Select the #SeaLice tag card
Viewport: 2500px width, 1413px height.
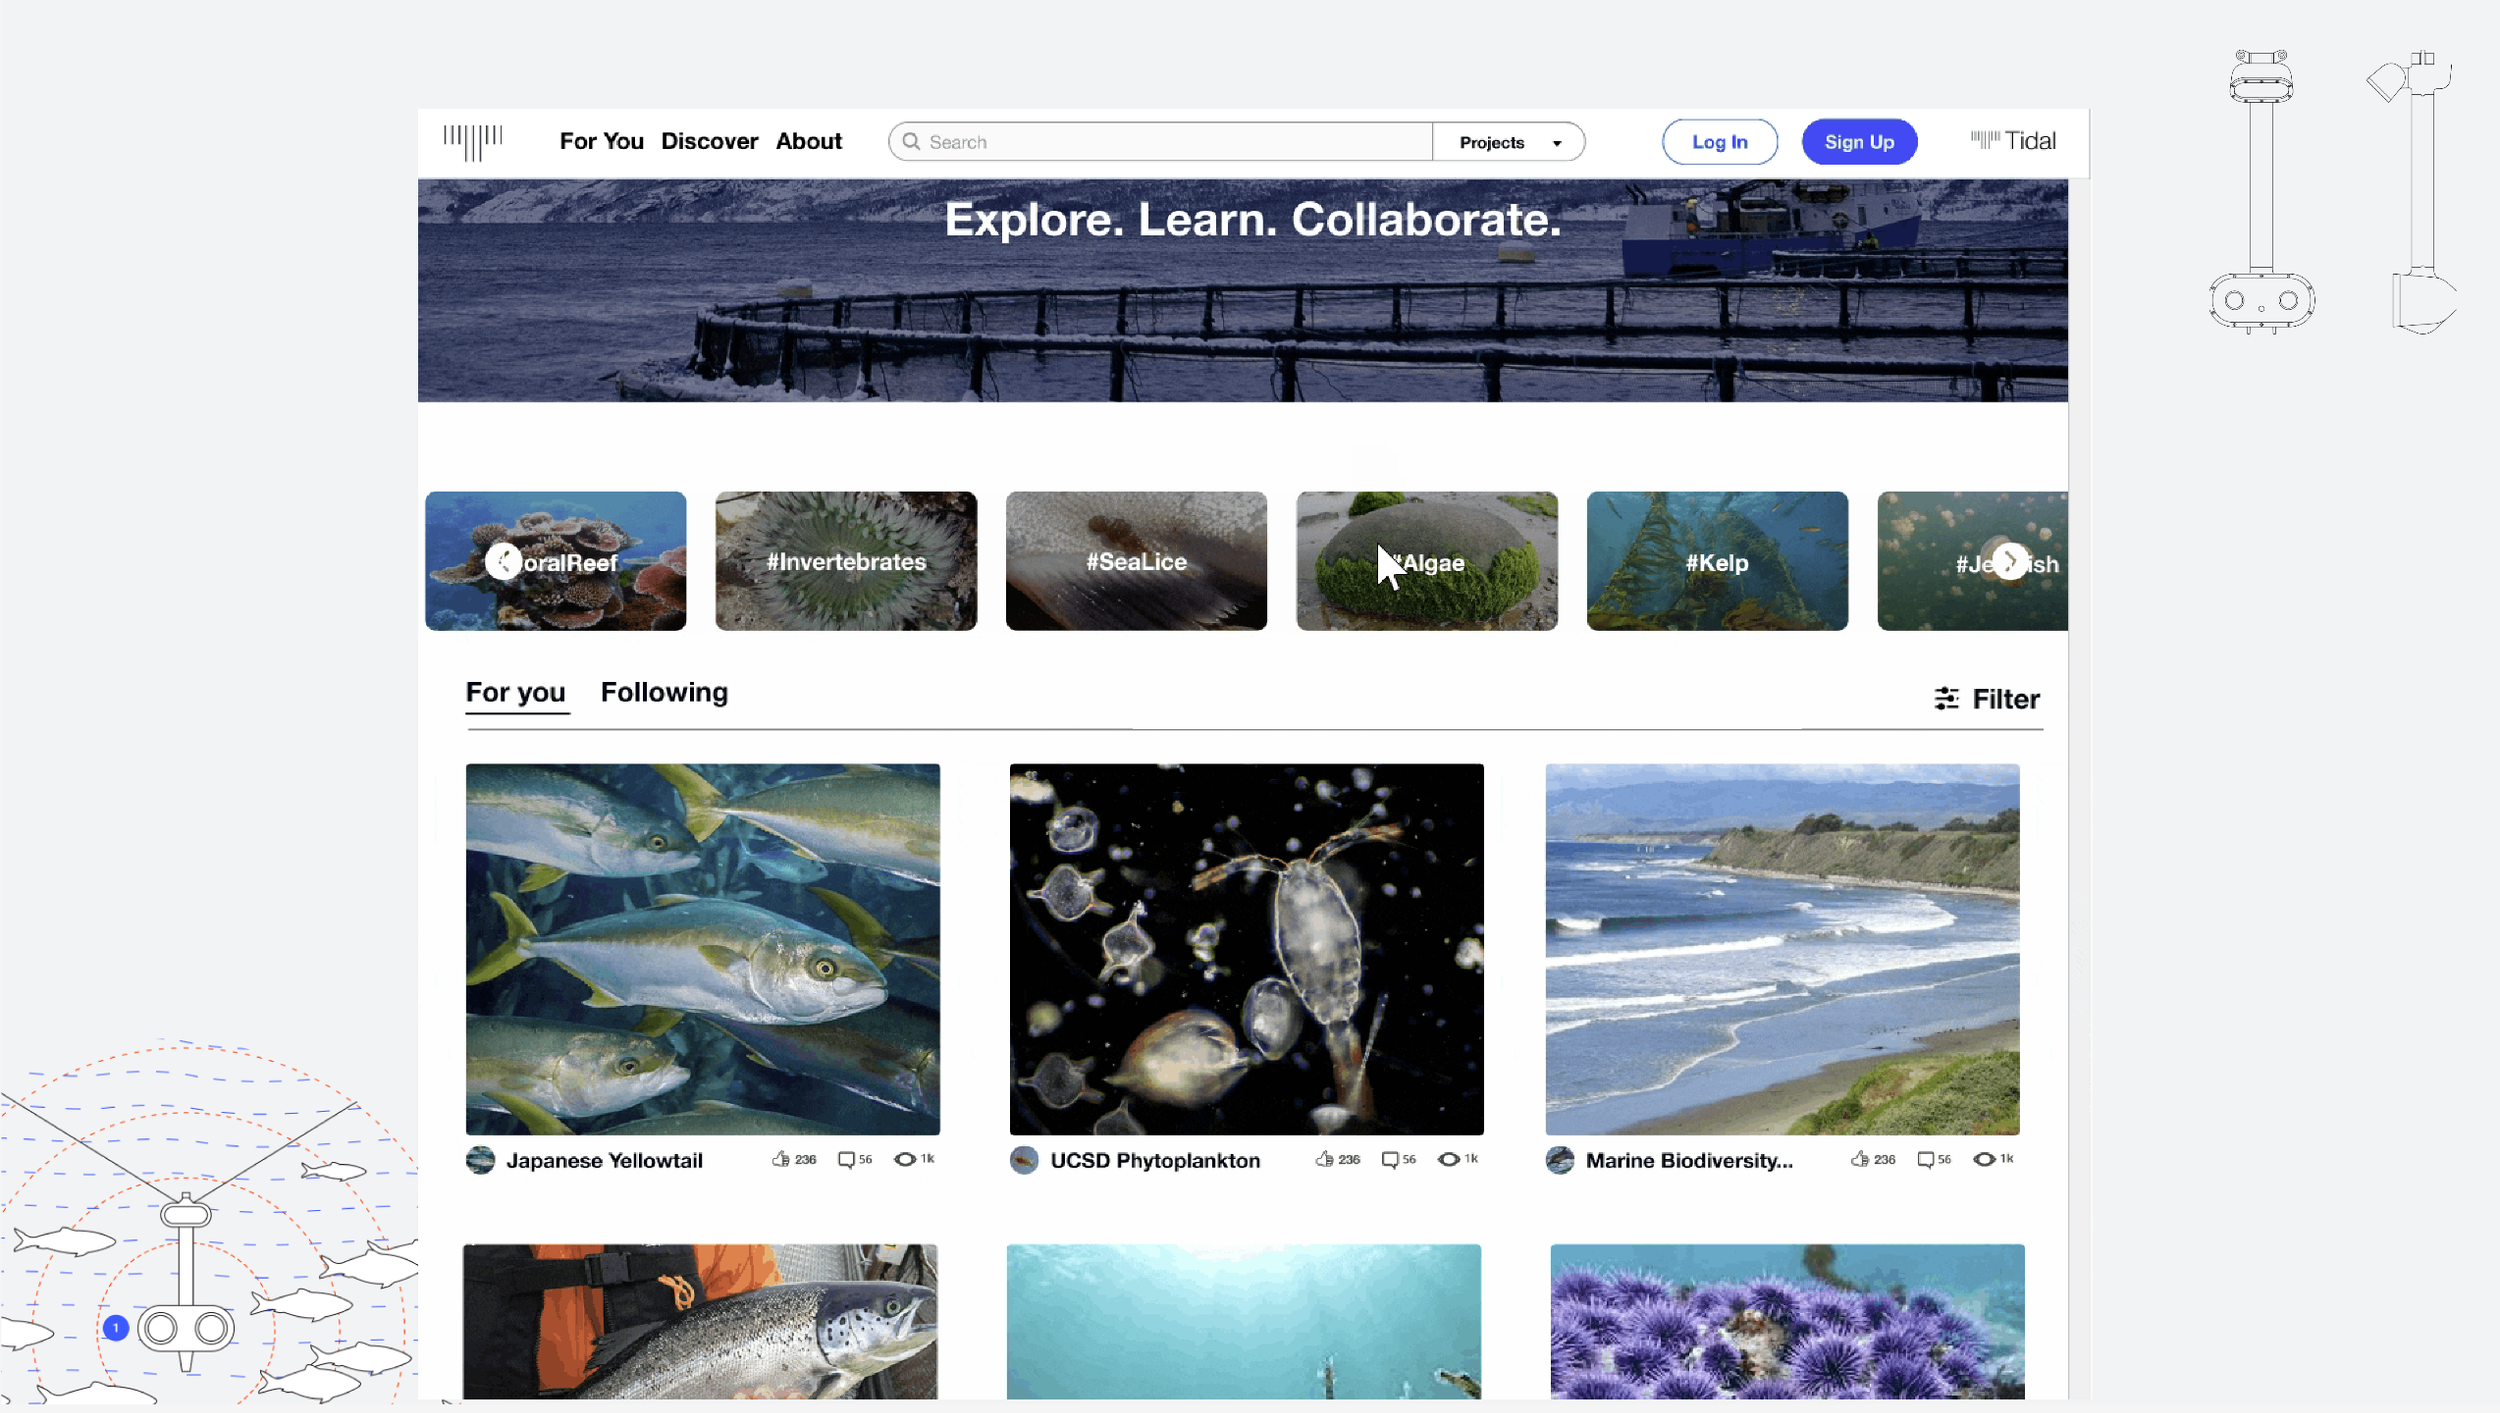(x=1136, y=561)
